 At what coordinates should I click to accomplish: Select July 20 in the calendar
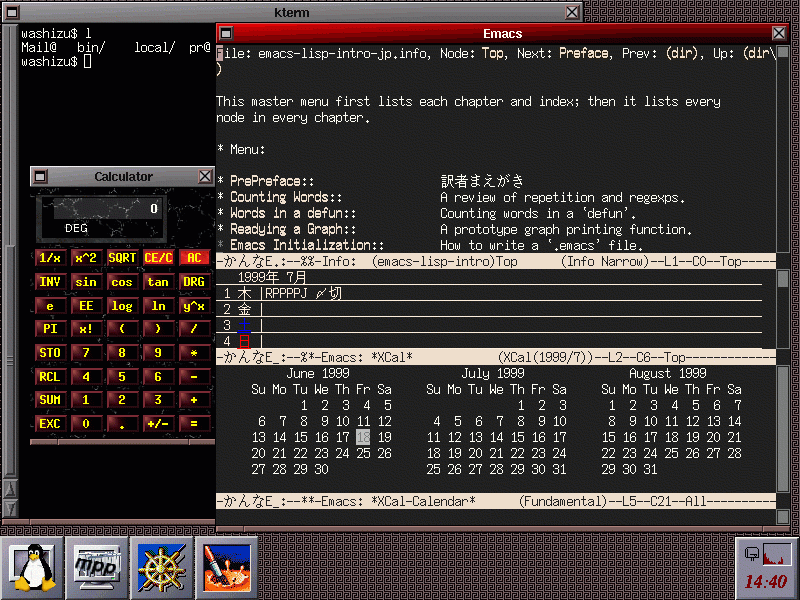point(476,453)
